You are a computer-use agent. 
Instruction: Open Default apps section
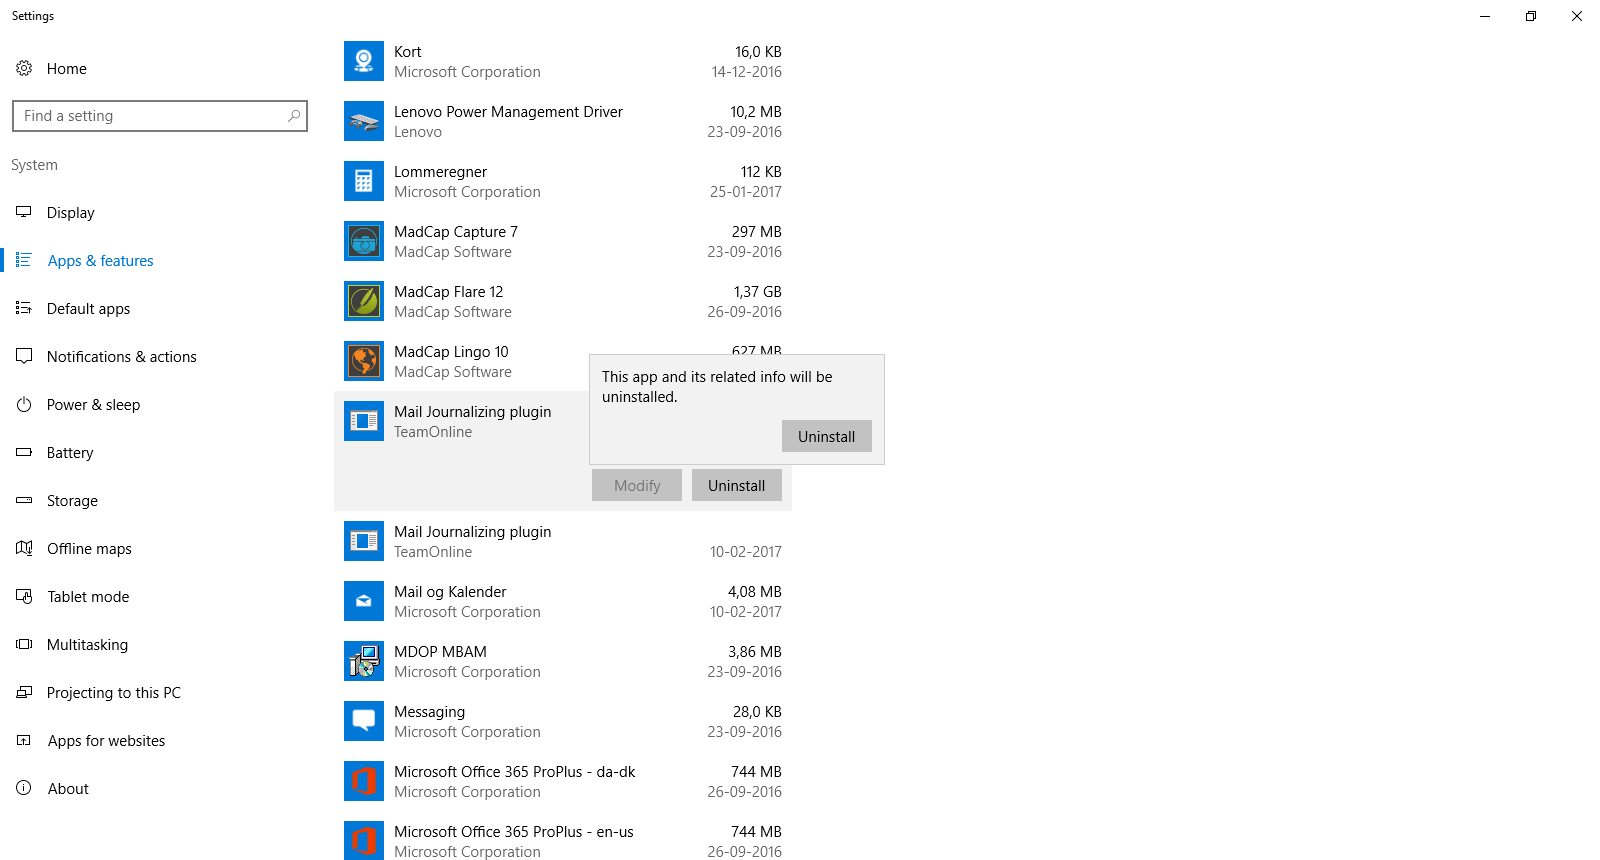[x=160, y=308]
